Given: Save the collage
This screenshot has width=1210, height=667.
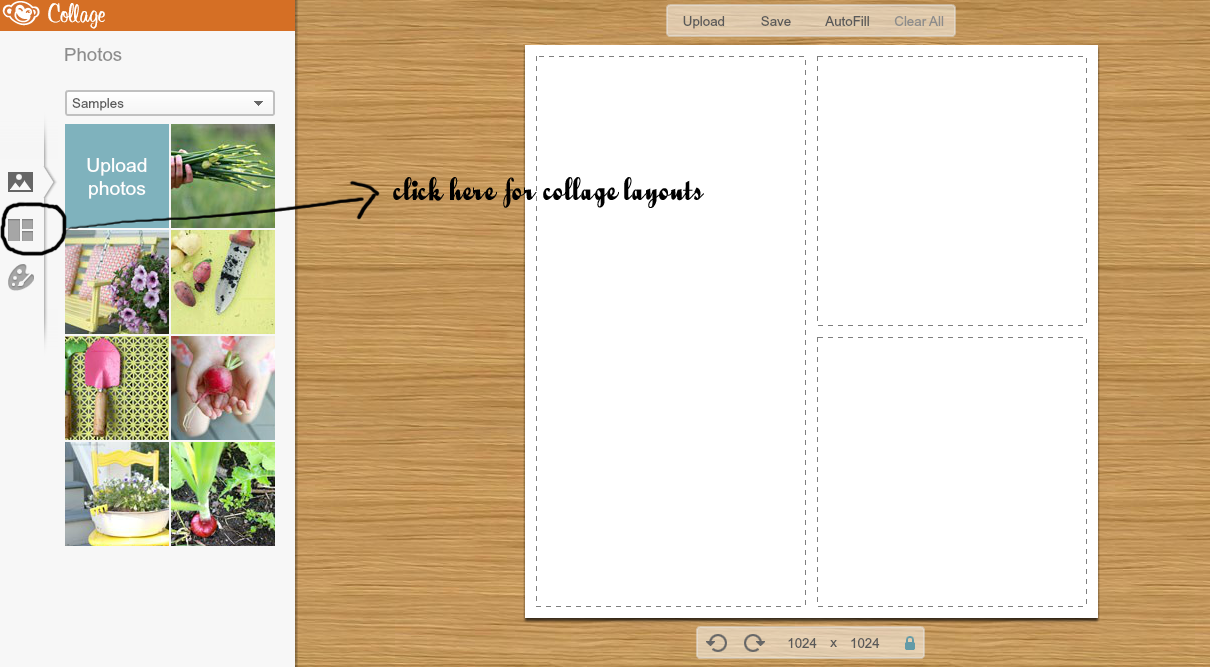Looking at the screenshot, I should 775,20.
